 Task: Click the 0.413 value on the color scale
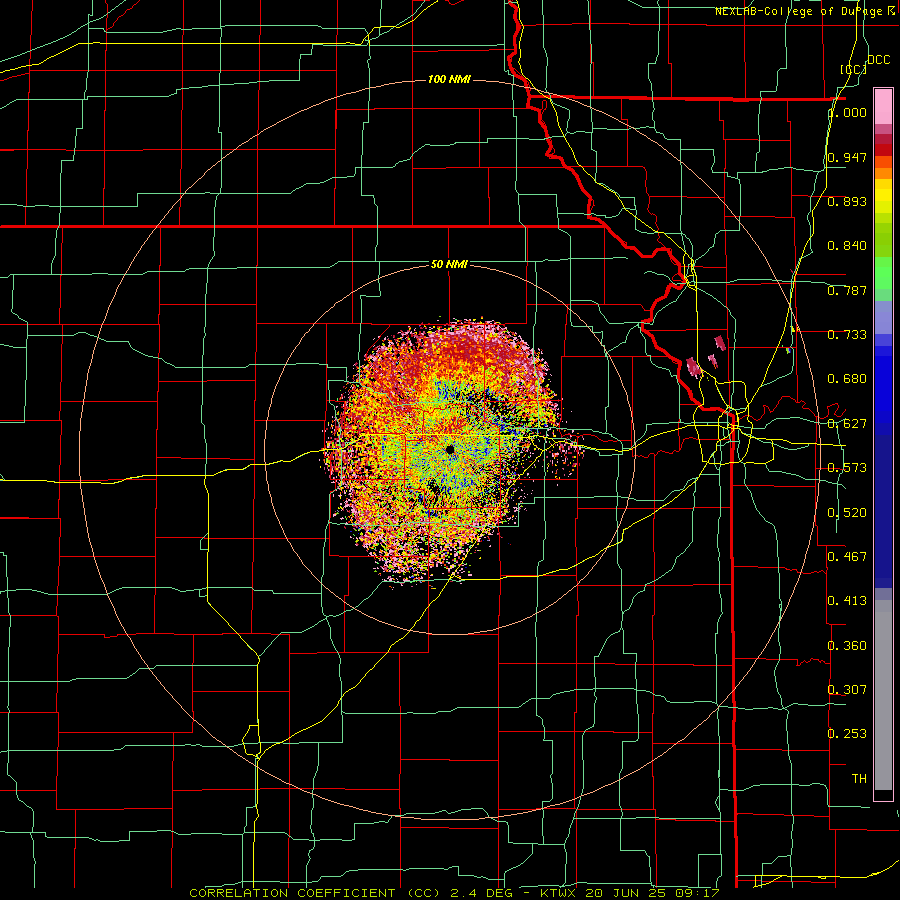tap(847, 601)
